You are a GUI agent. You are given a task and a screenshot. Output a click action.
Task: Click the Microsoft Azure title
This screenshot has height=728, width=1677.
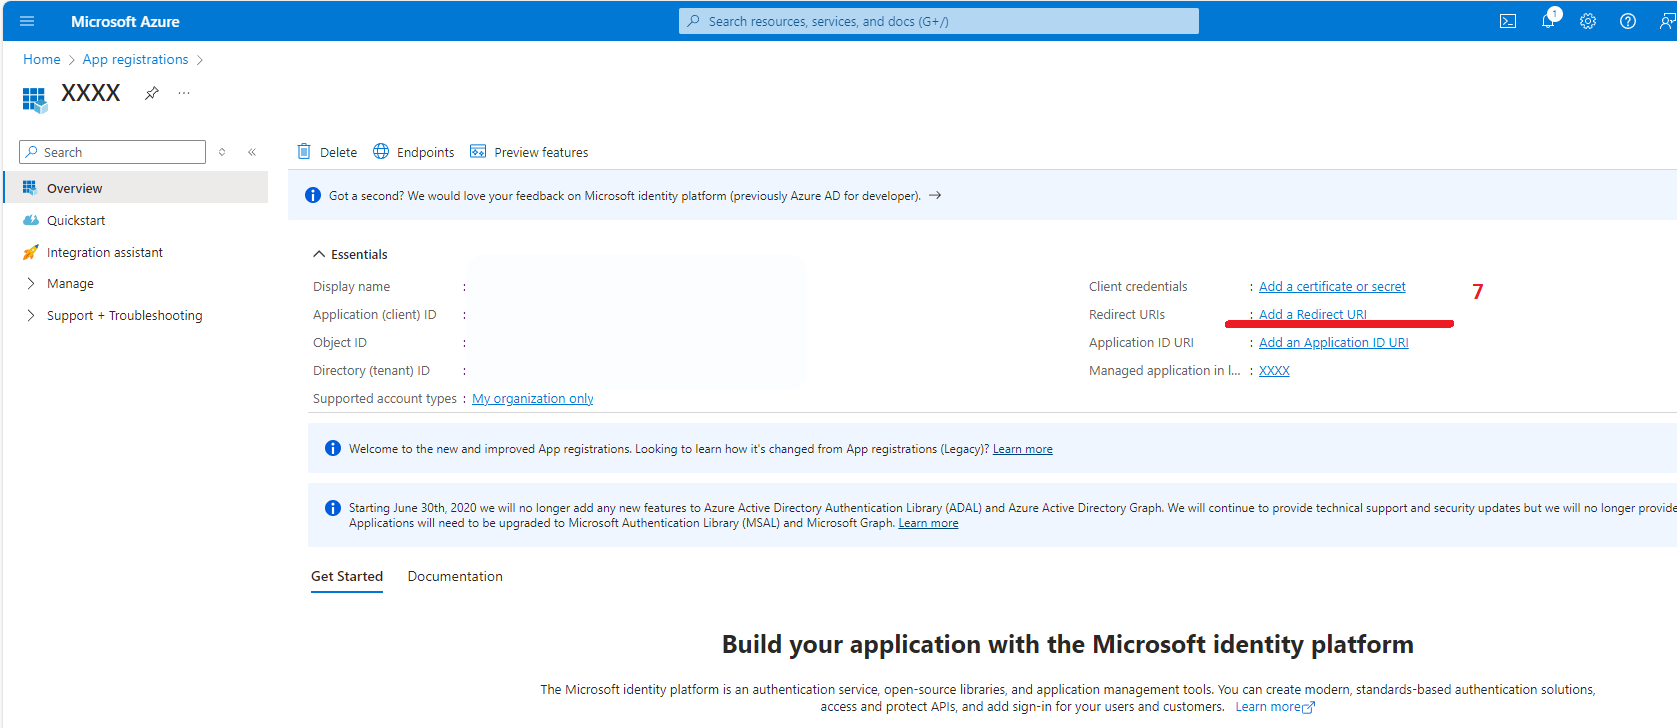(125, 21)
